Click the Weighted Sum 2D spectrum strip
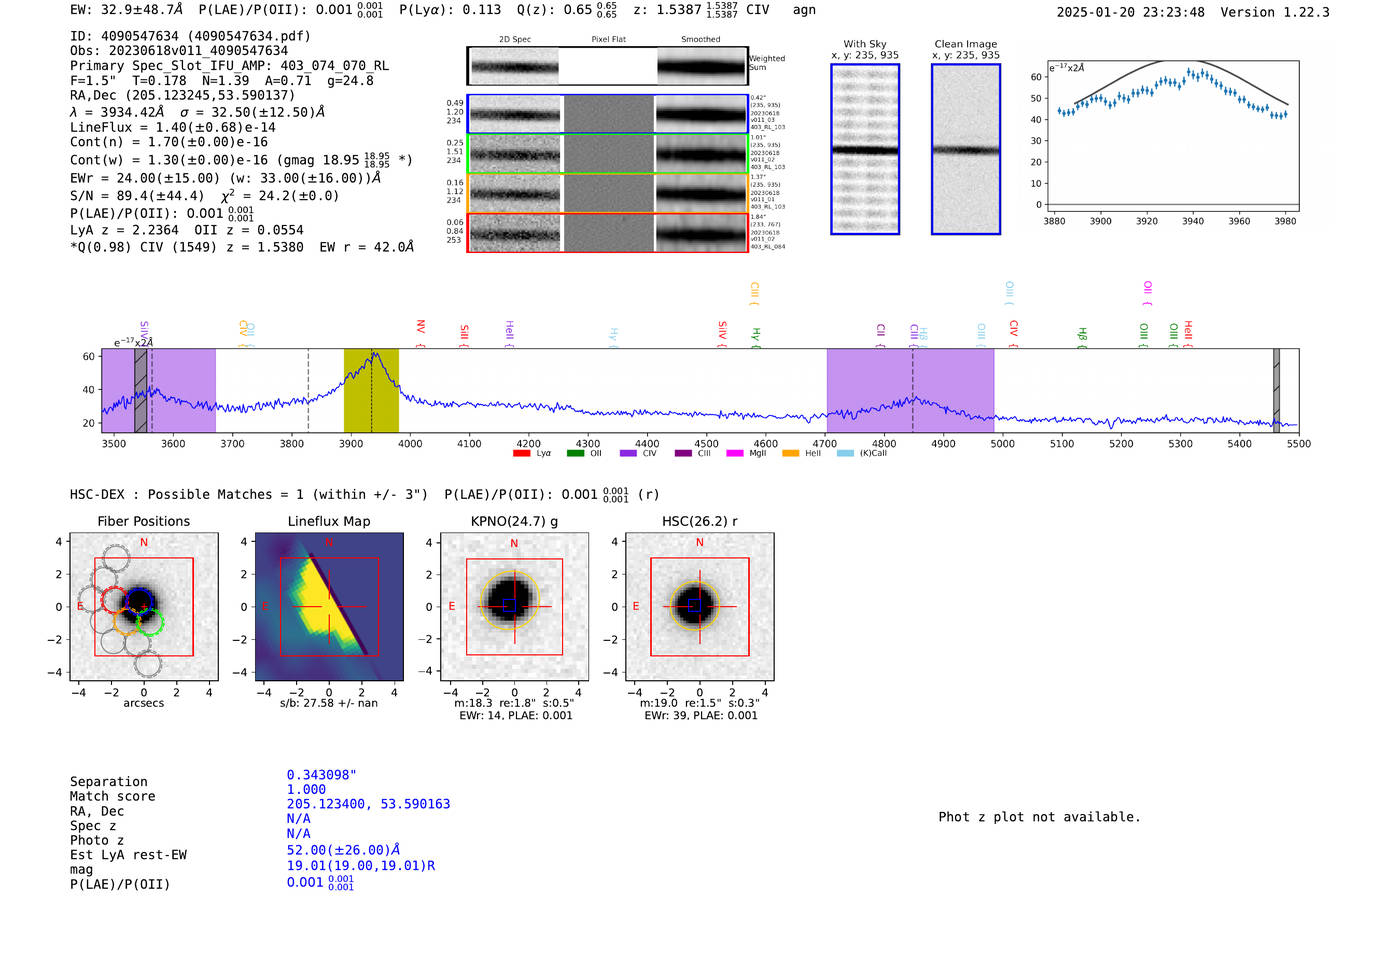The width and height of the screenshot is (1400, 953). tap(607, 66)
